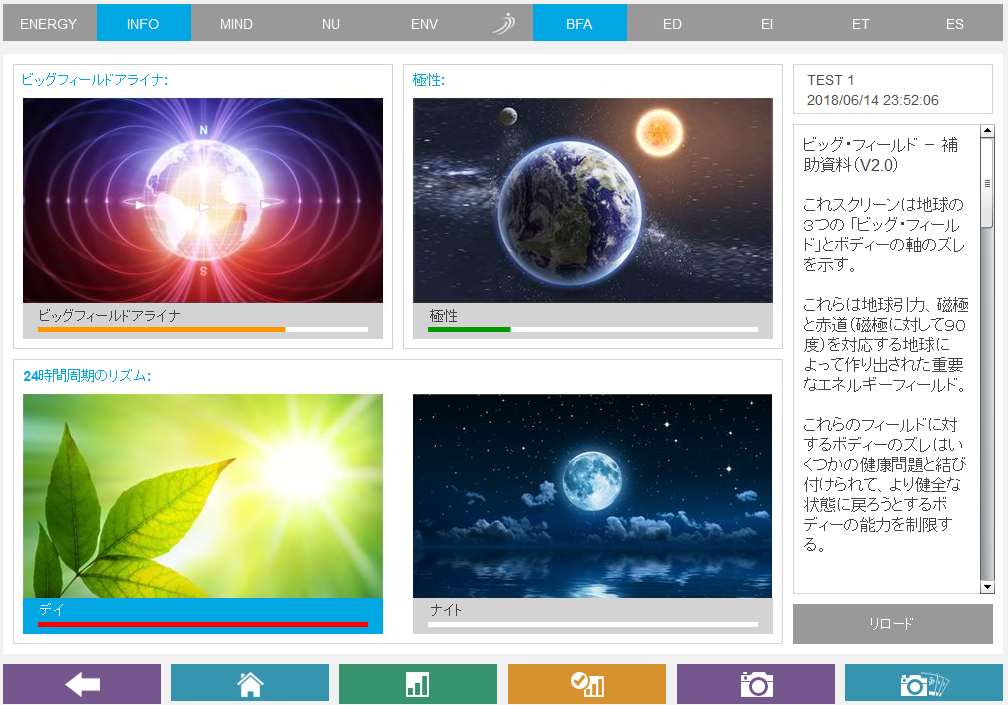Click the ビッグフィールドアライナ: section heading
Image resolution: width=1008 pixels, height=705 pixels.
click(x=94, y=80)
